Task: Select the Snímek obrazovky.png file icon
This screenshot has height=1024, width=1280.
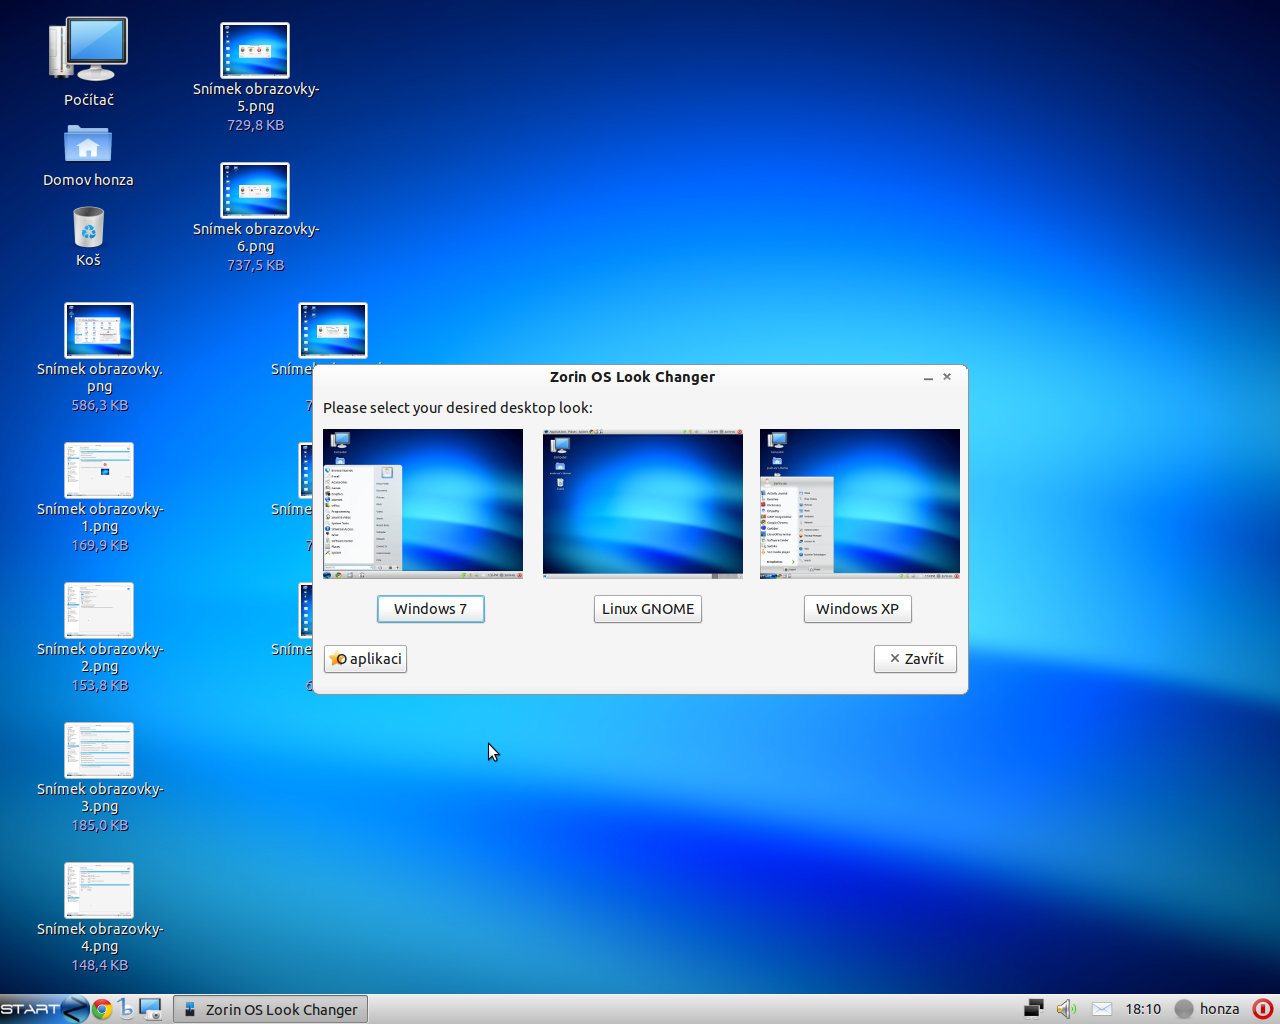Action: (x=99, y=330)
